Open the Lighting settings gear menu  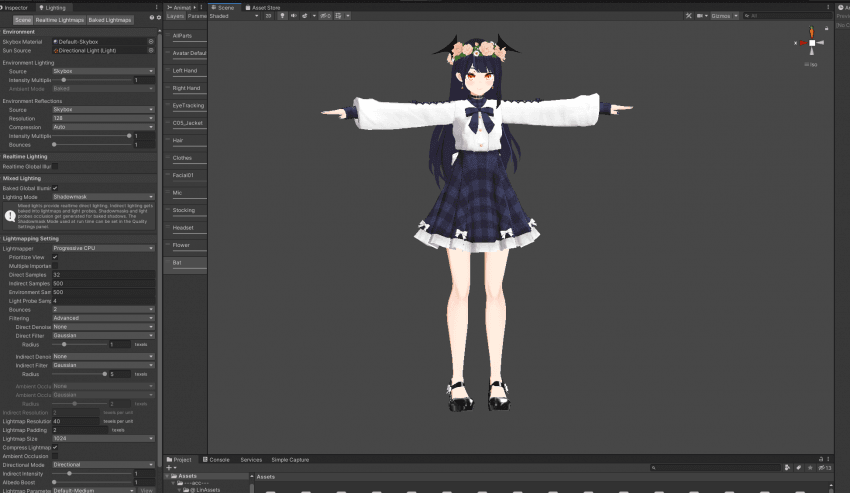(x=157, y=18)
